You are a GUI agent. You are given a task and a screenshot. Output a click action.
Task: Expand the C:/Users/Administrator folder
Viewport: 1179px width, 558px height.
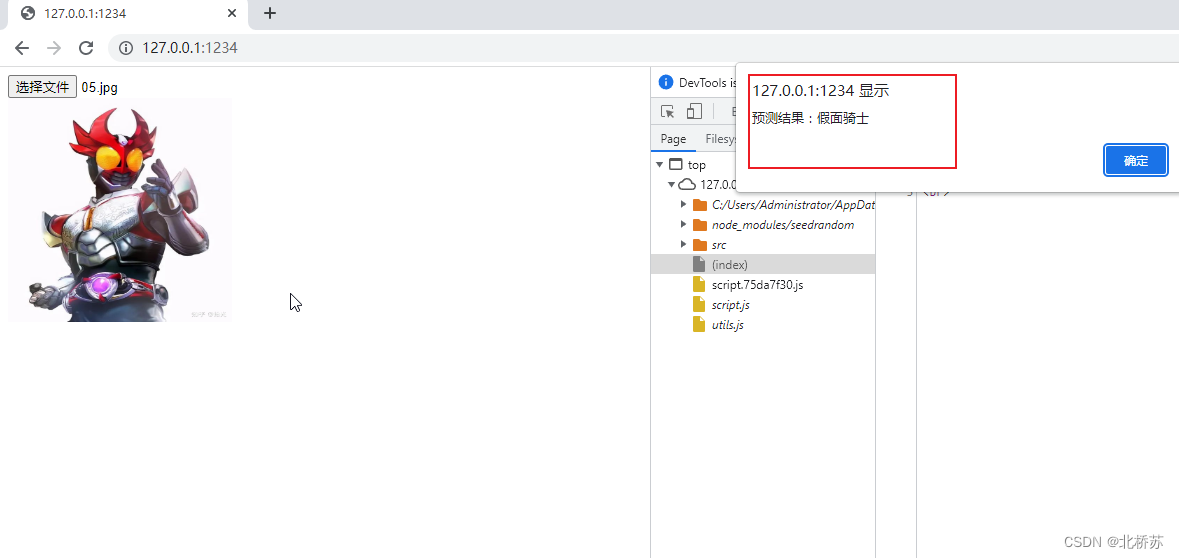click(683, 205)
